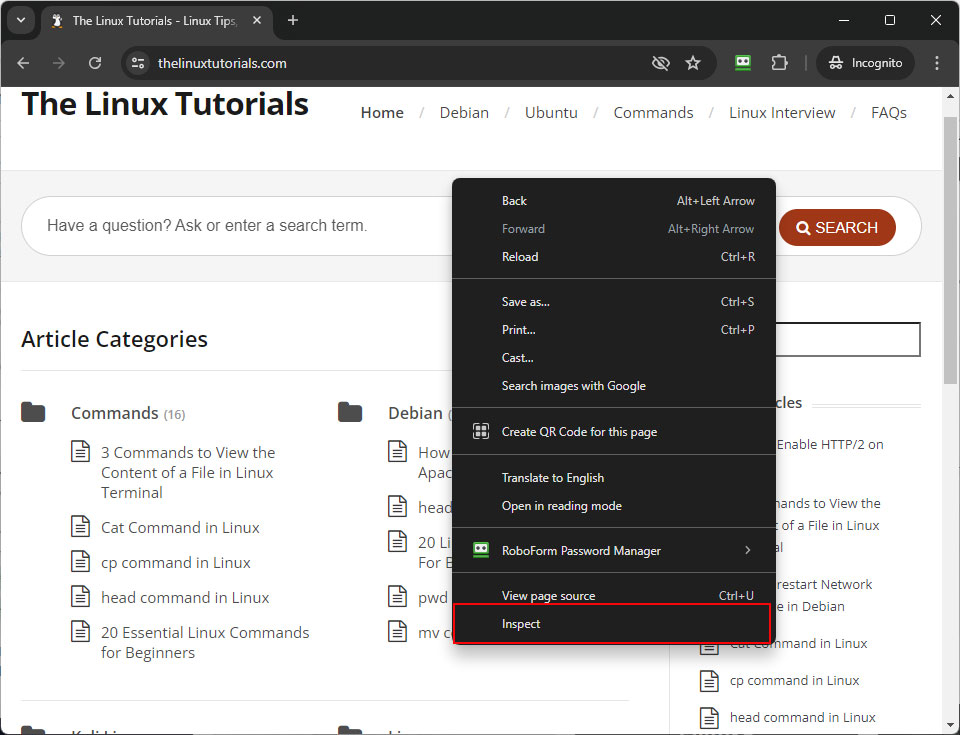The width and height of the screenshot is (960, 735).
Task: Click the QR code icon in menu
Action: [x=481, y=431]
